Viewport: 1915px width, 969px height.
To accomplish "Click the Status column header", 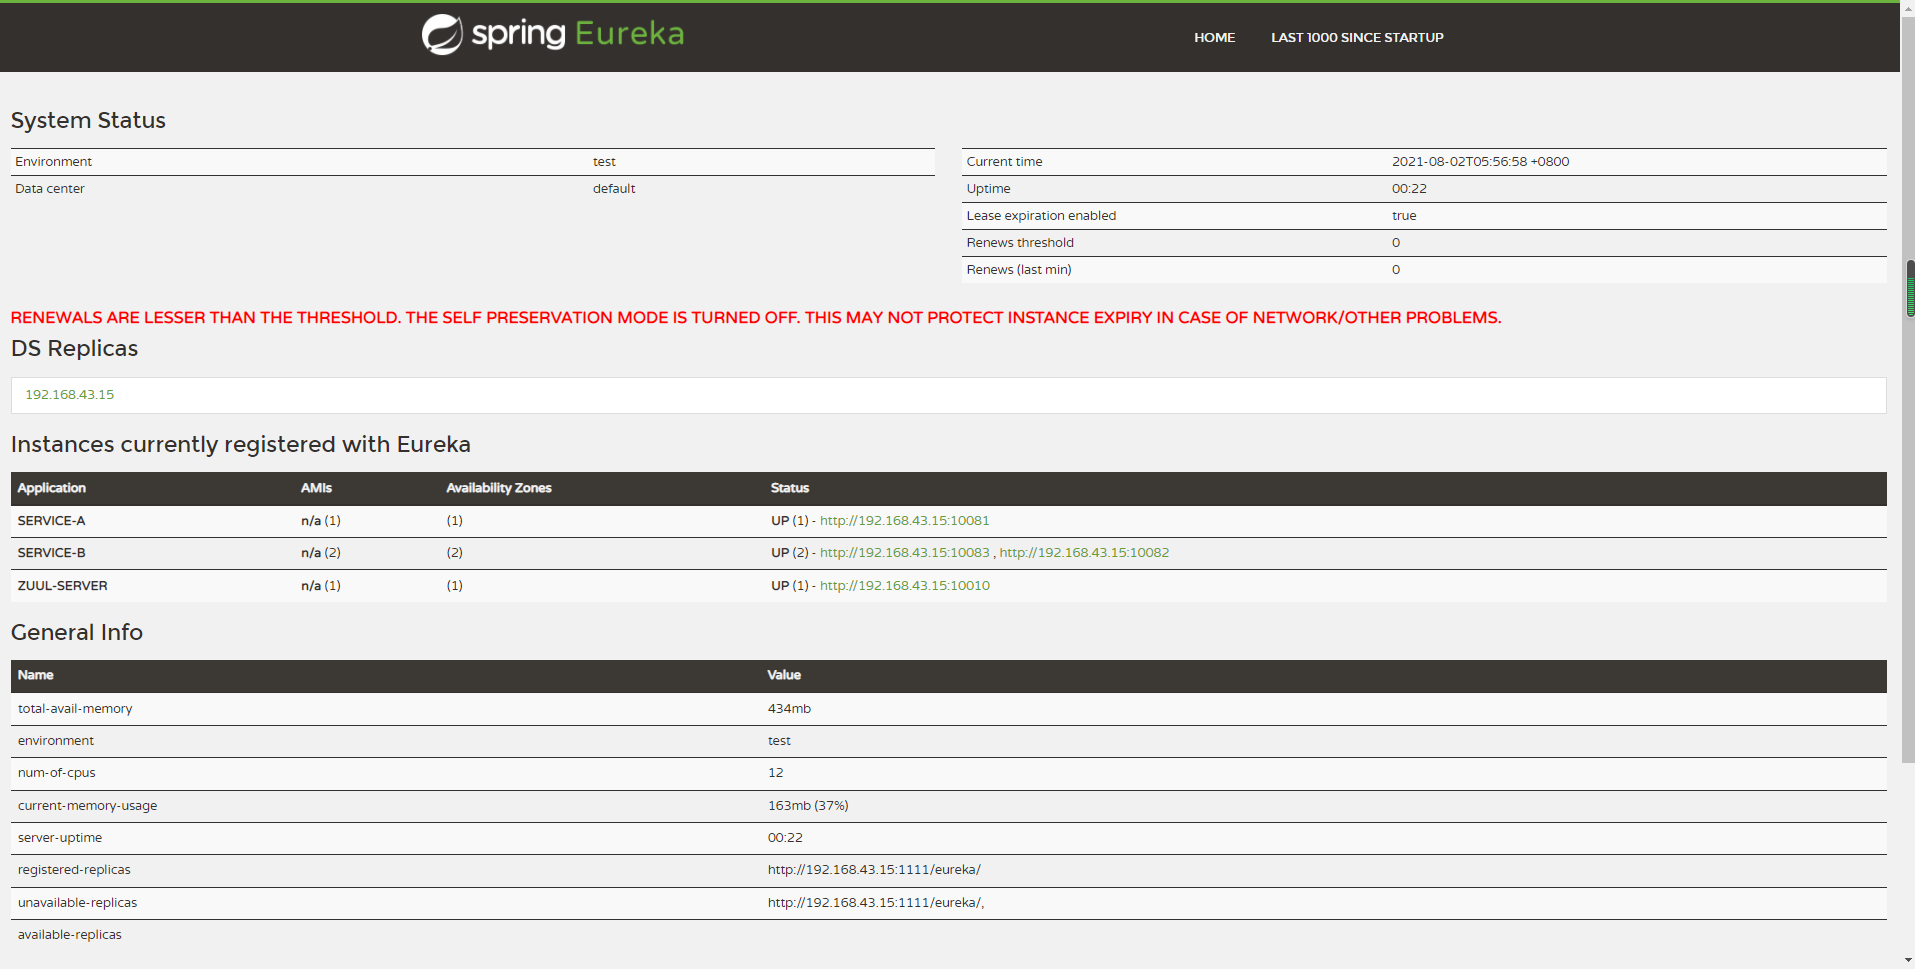I will (x=790, y=488).
